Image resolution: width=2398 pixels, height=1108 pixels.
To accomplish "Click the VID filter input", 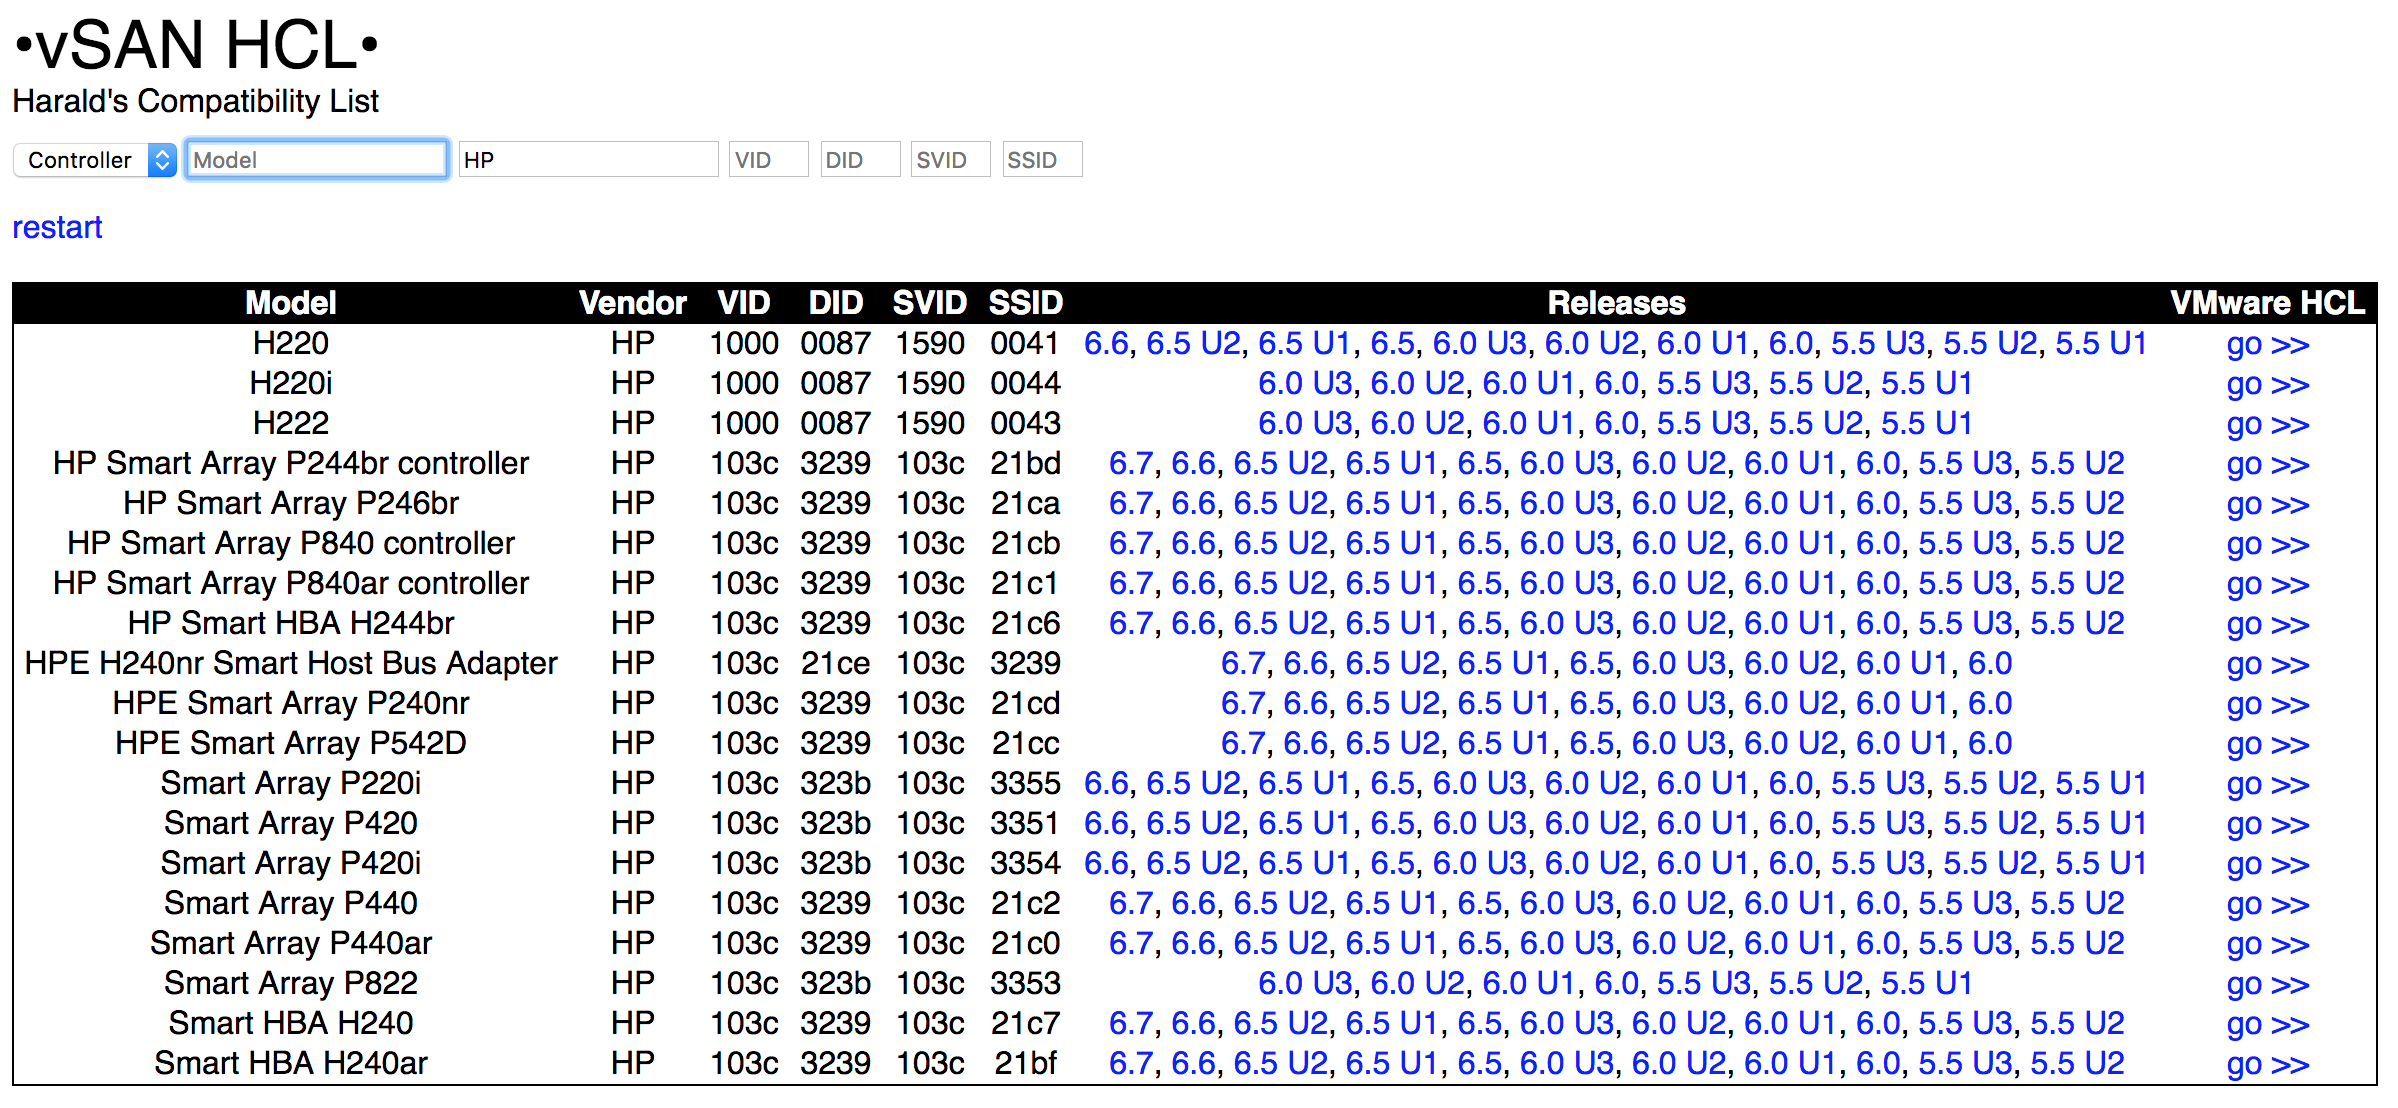I will click(767, 160).
